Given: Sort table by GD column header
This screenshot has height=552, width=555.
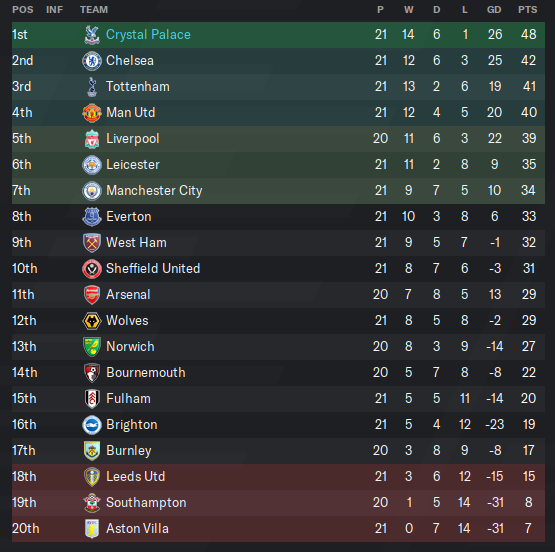Looking at the screenshot, I should [494, 10].
